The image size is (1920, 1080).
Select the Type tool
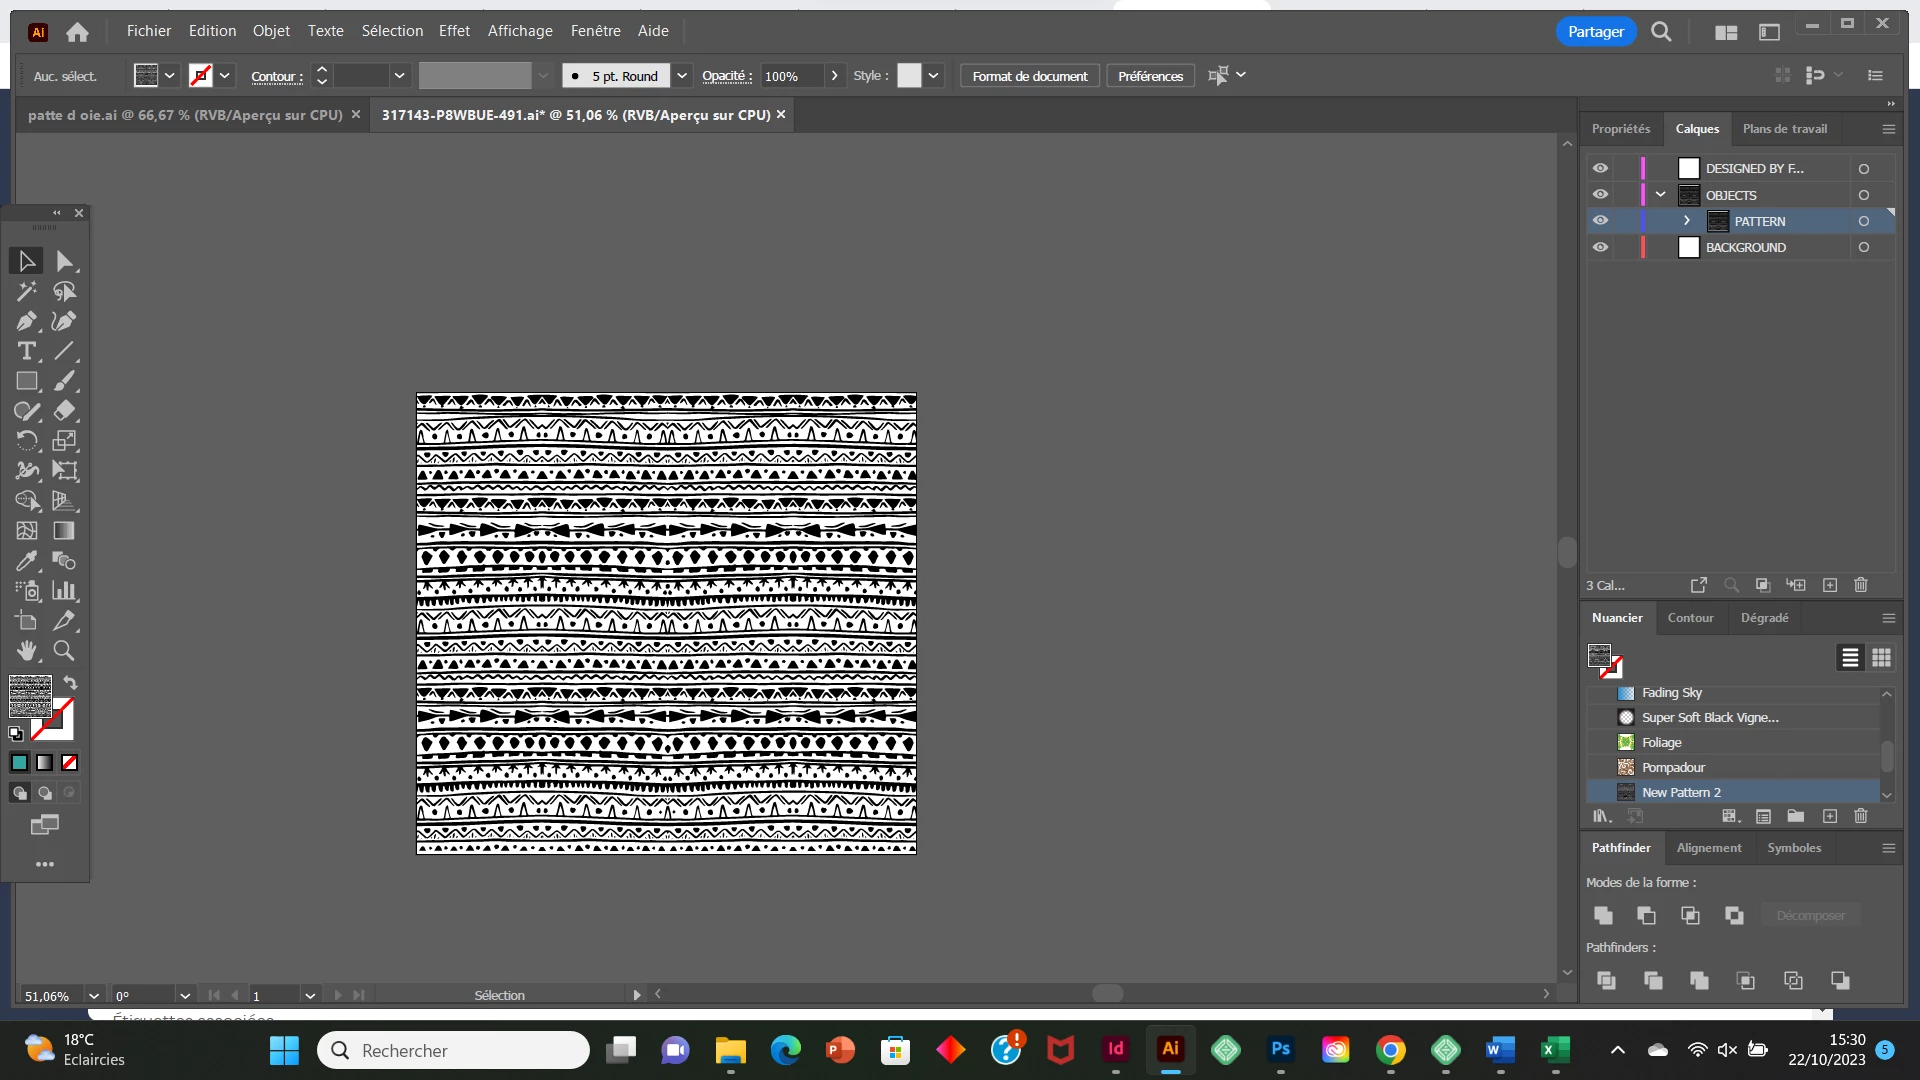click(x=26, y=351)
